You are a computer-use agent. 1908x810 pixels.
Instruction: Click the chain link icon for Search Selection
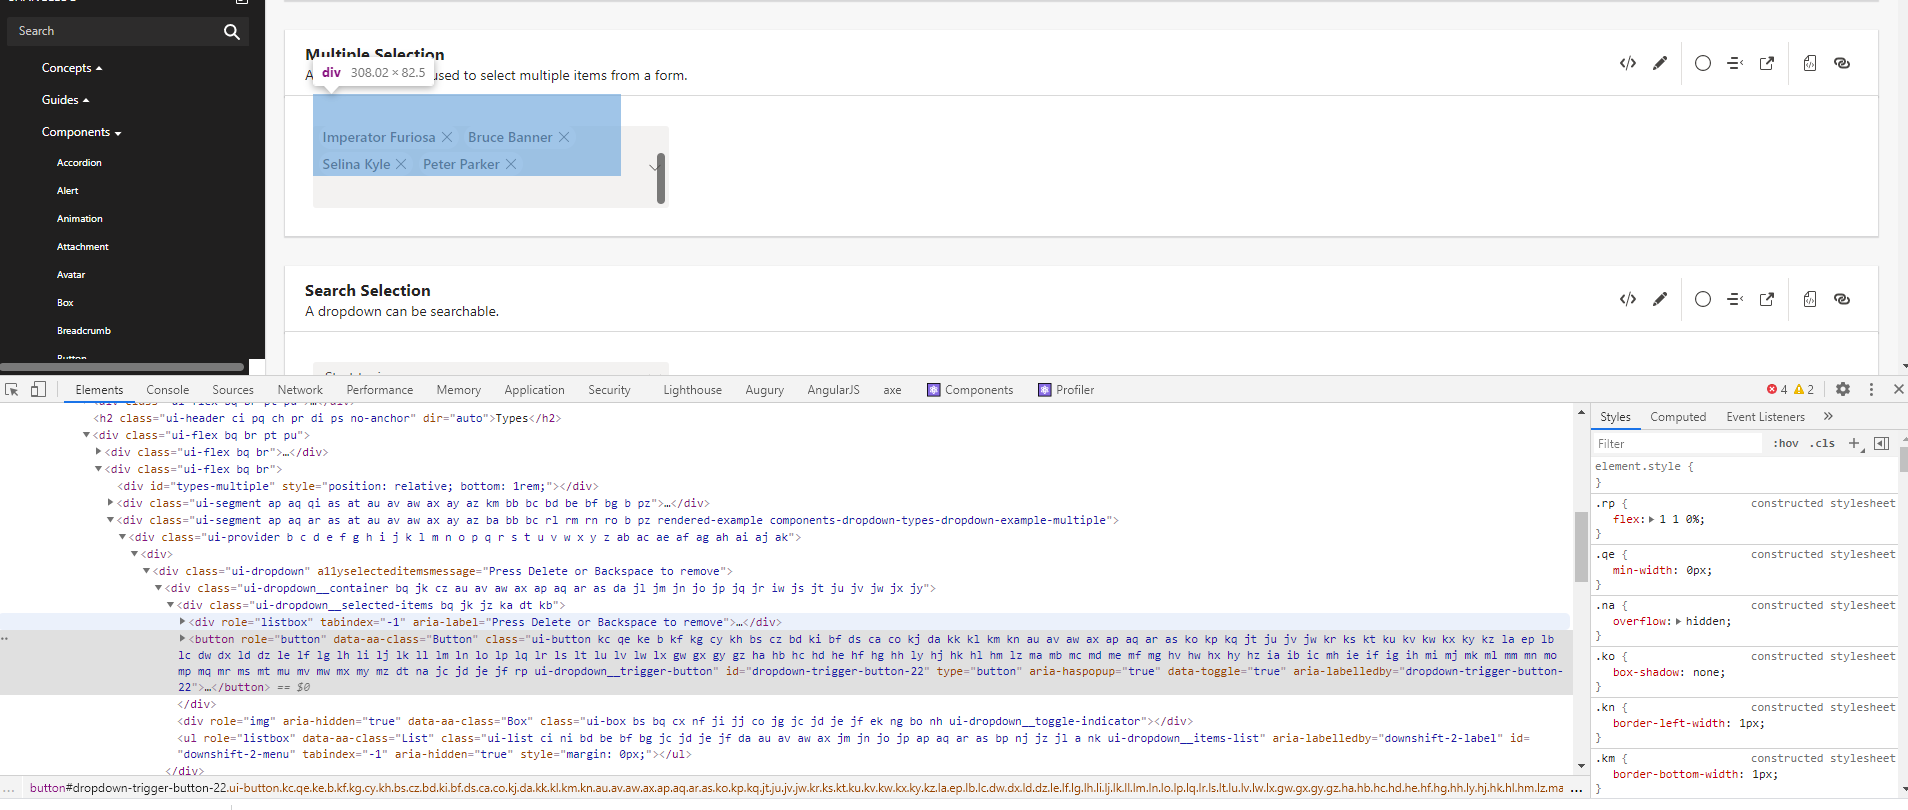1842,299
